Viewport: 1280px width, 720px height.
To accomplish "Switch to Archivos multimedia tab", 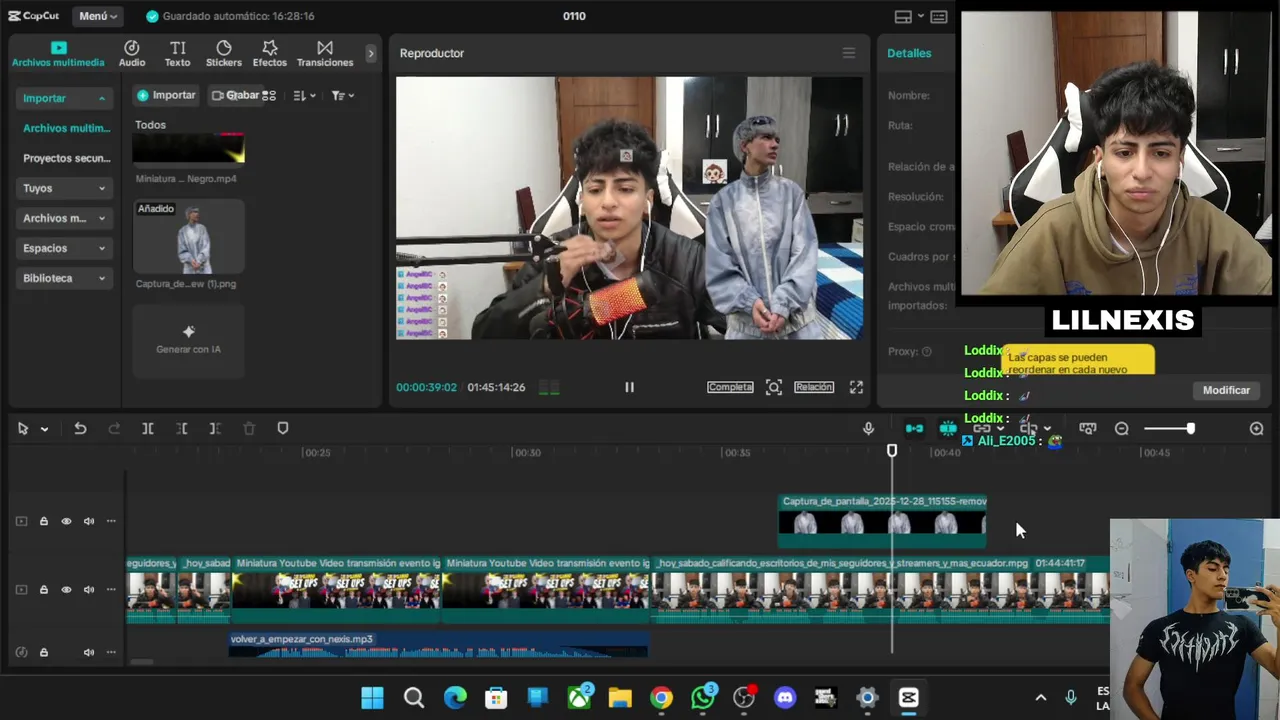I will point(58,54).
